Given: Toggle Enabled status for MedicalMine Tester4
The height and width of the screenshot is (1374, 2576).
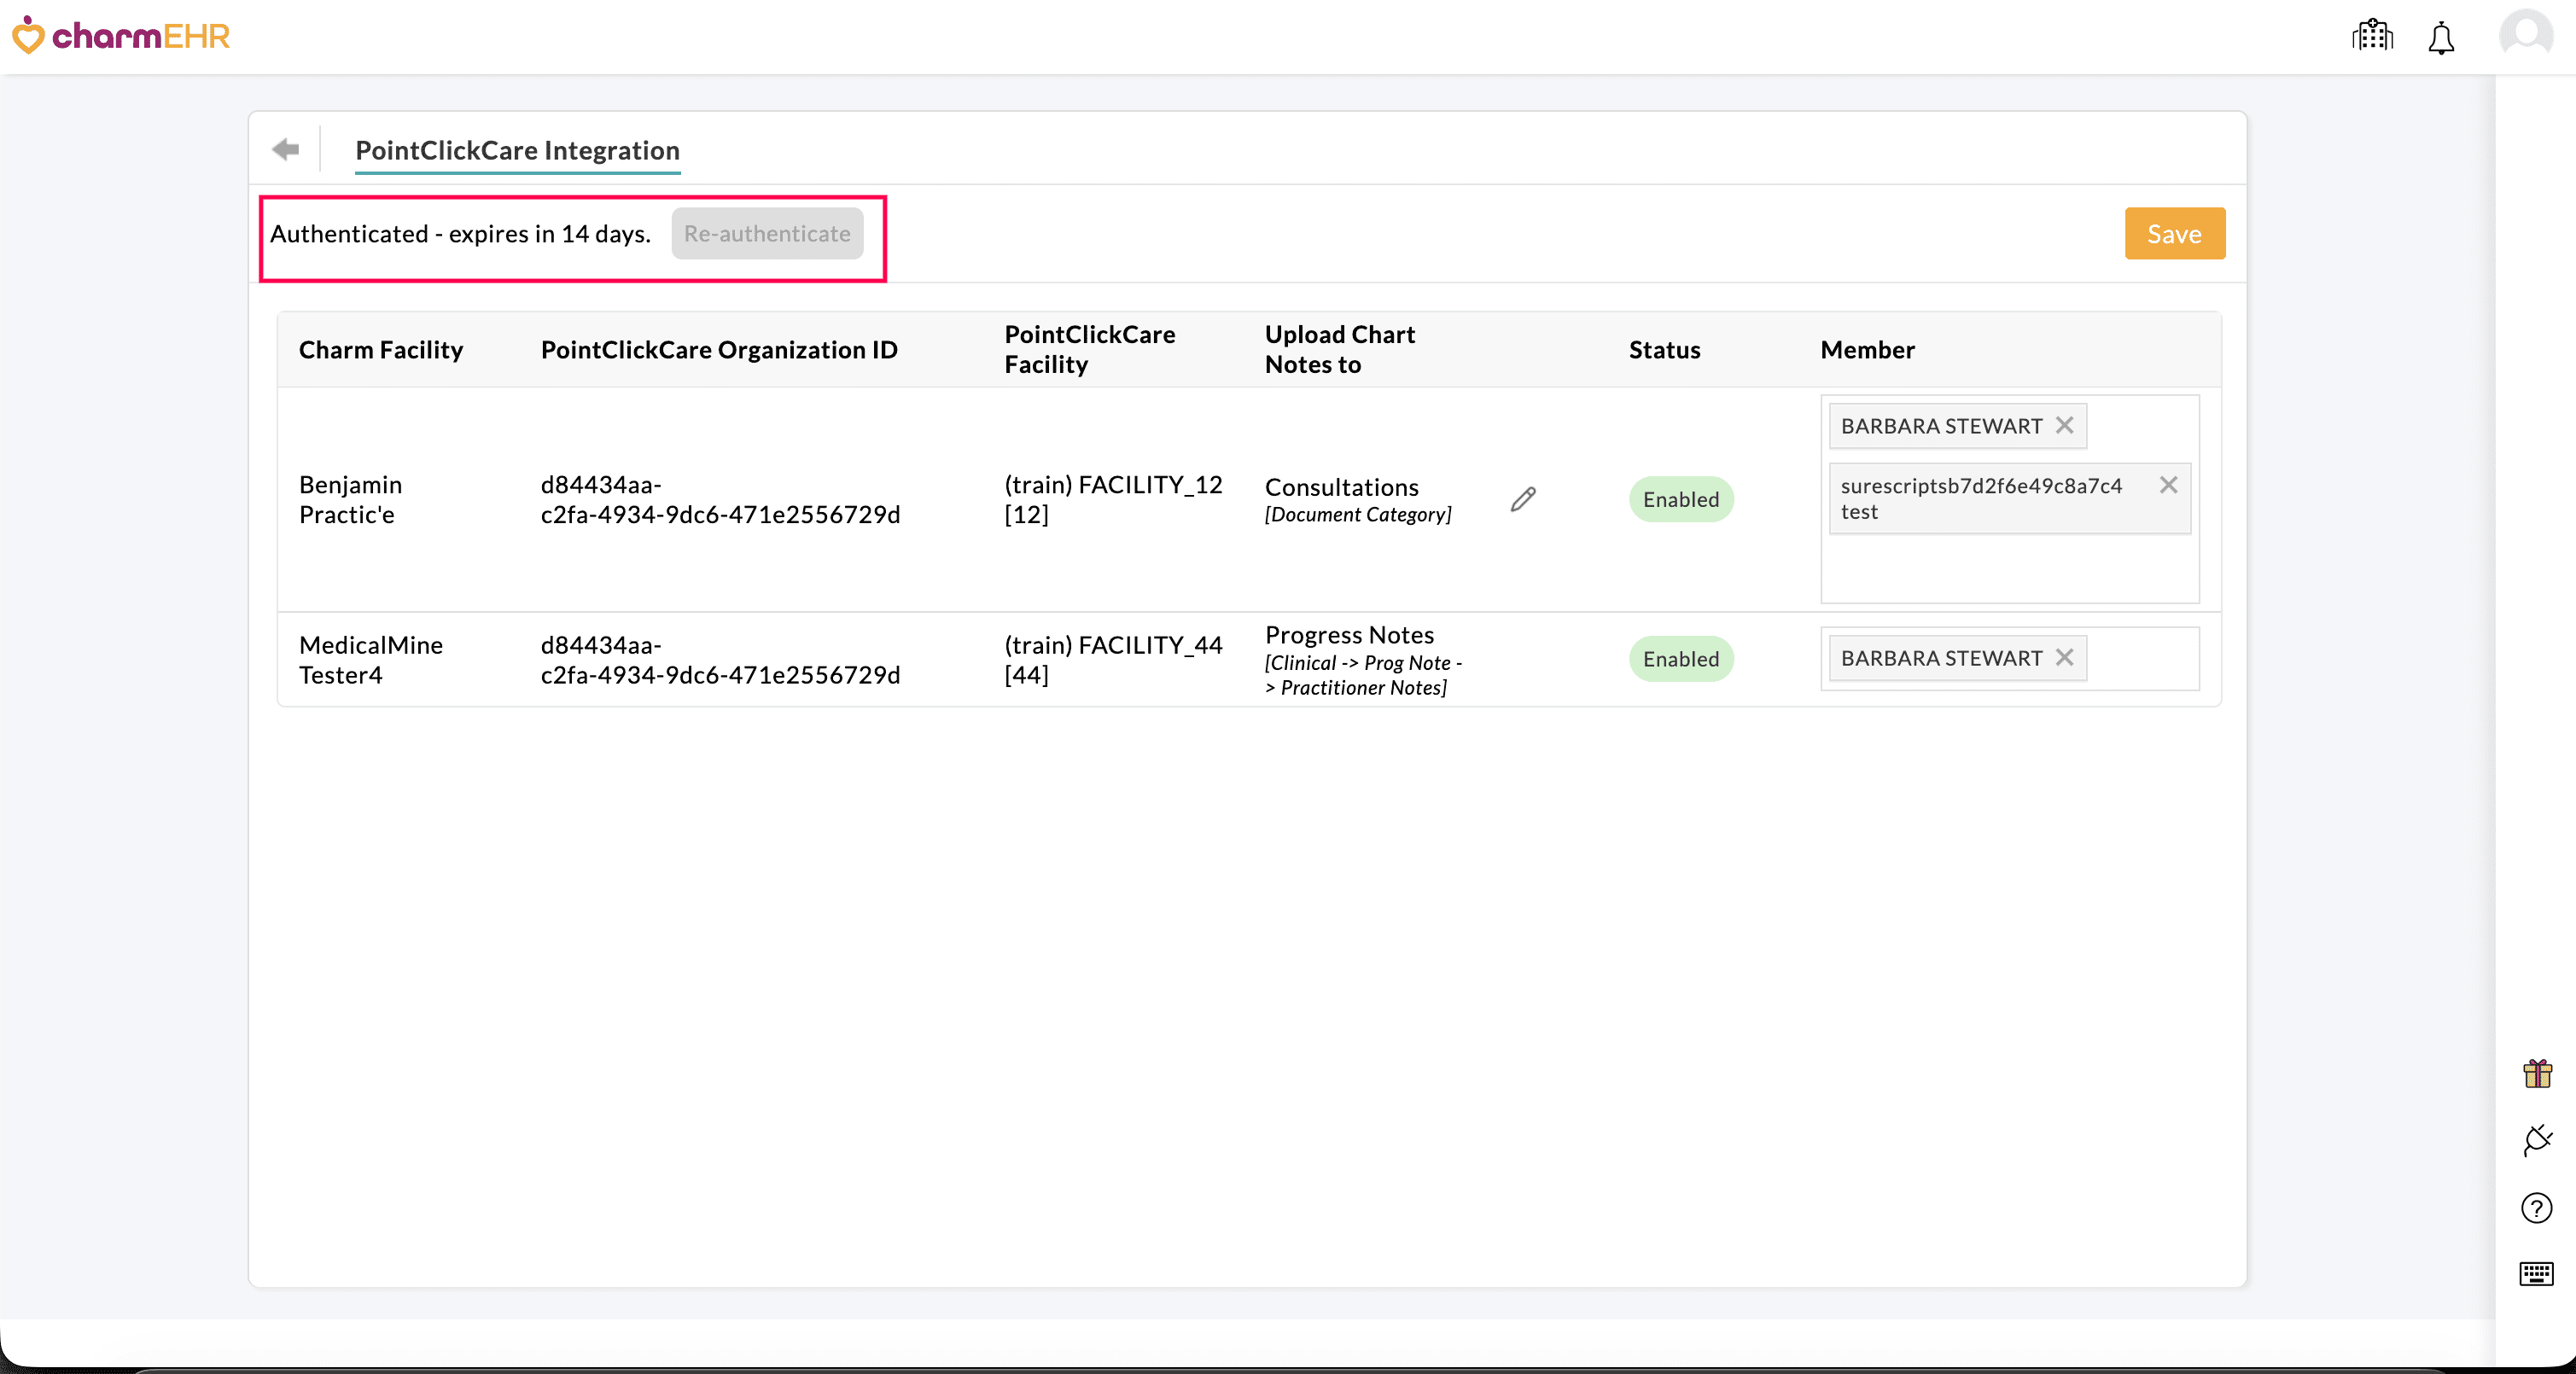Looking at the screenshot, I should click(x=1681, y=659).
